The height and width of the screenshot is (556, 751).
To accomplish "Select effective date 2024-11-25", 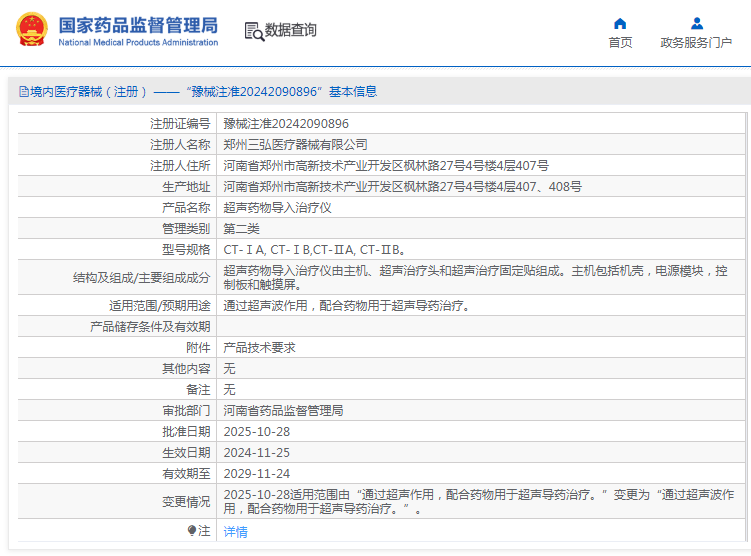I will coord(257,453).
